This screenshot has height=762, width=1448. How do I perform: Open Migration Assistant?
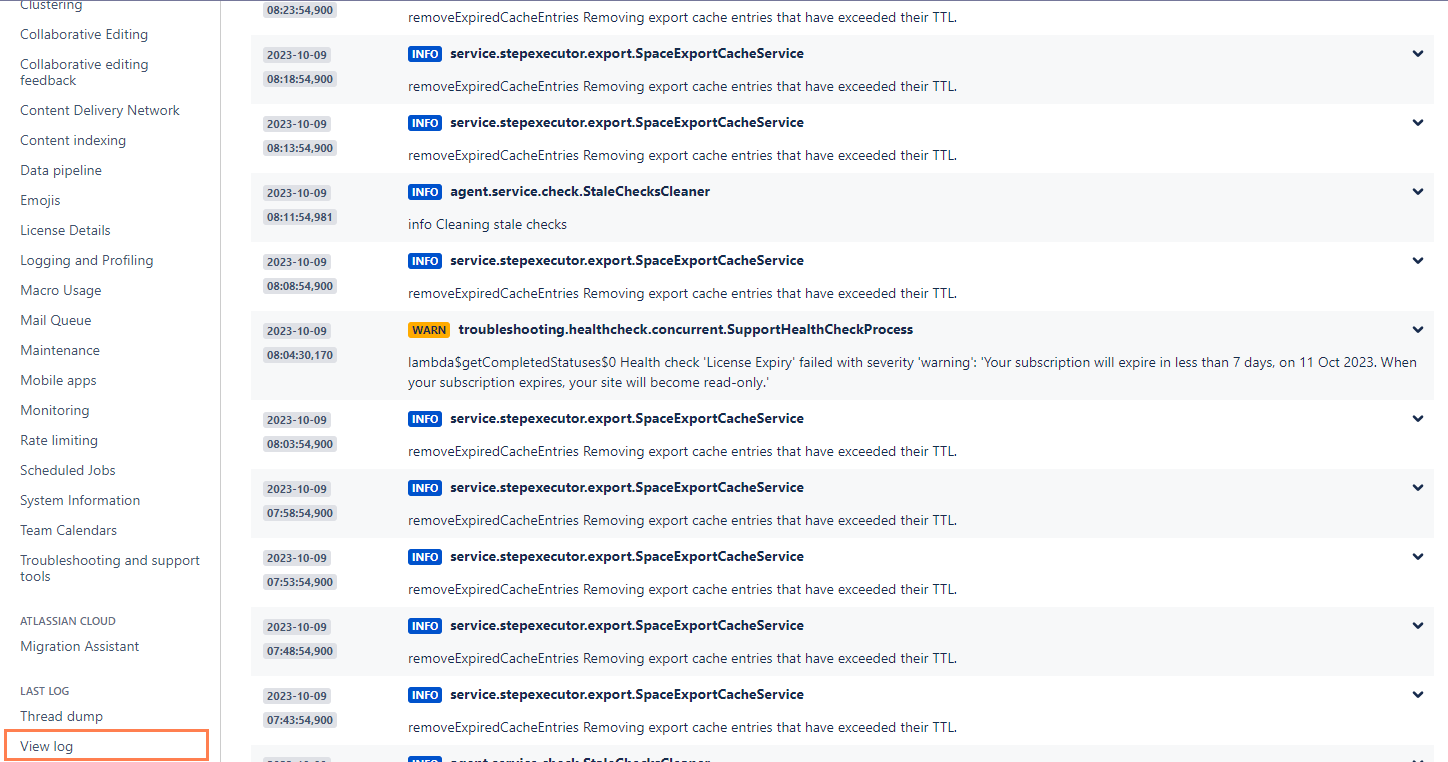tap(79, 646)
